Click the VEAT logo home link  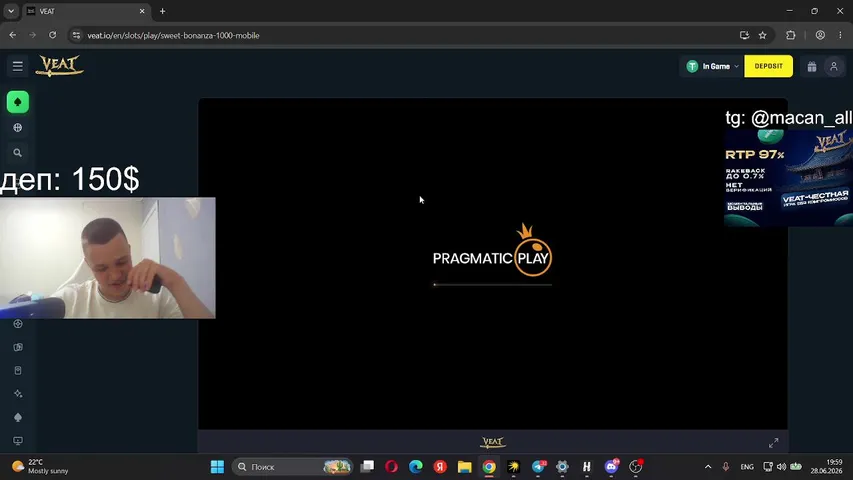coord(59,66)
